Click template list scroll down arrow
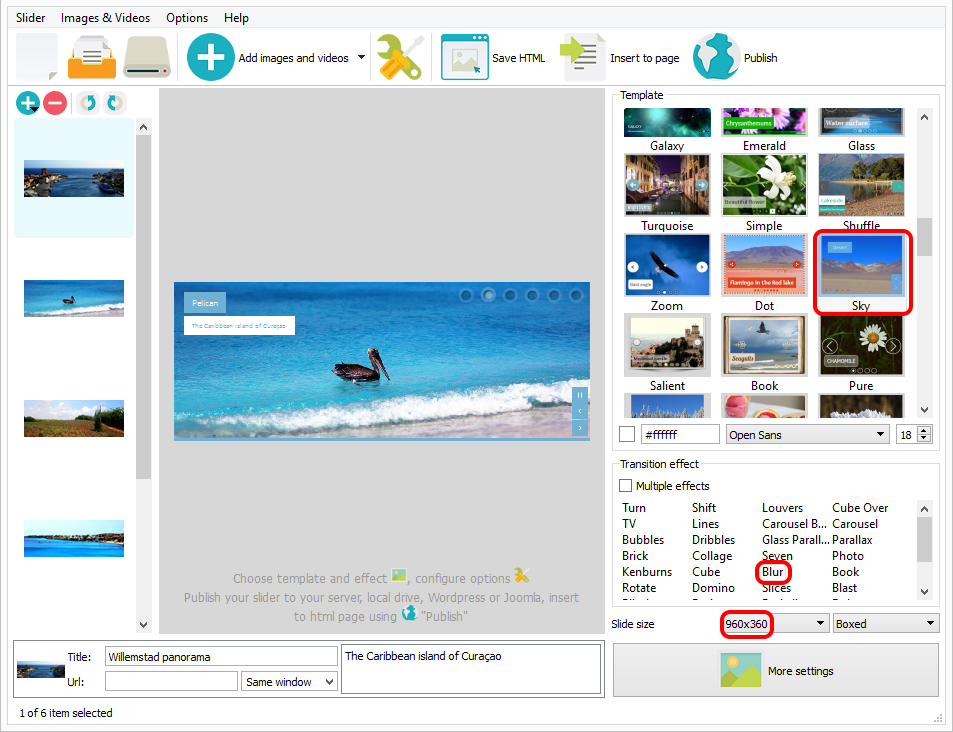The height and width of the screenshot is (732, 953). (x=924, y=410)
